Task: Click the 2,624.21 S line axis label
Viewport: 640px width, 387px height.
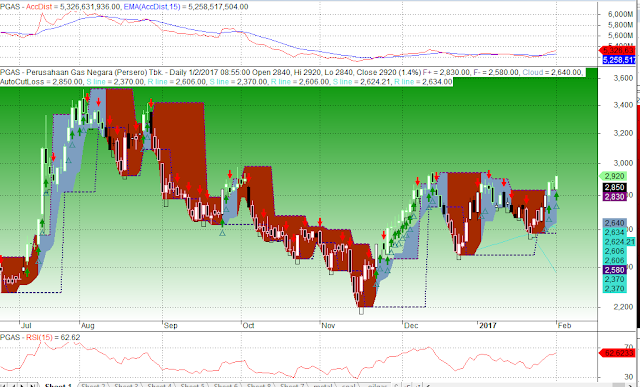Action: (619, 242)
